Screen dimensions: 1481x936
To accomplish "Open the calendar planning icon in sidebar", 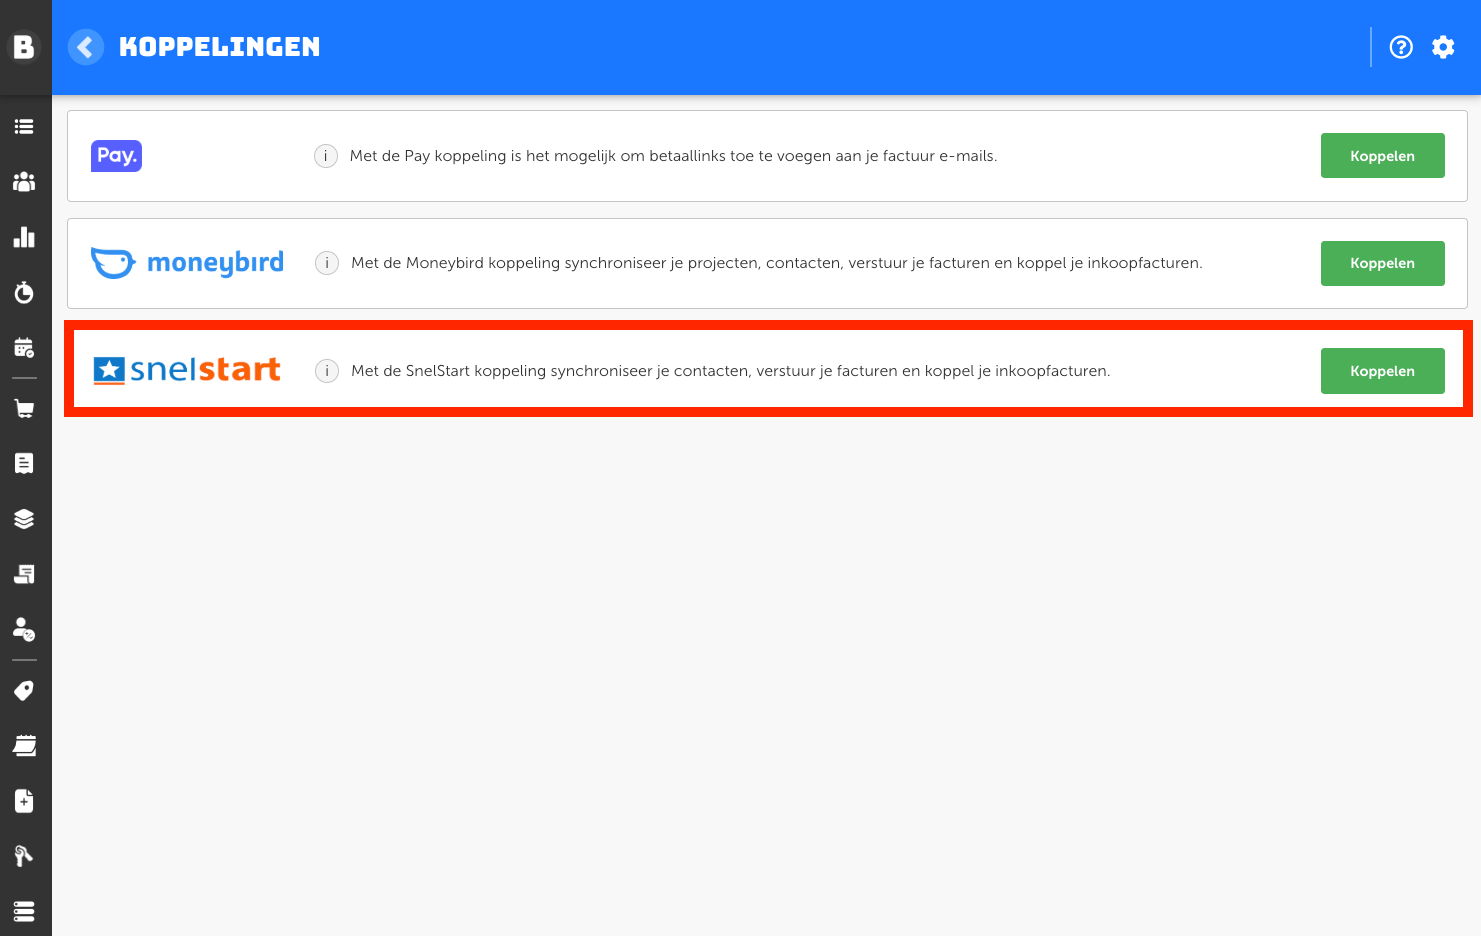I will (24, 348).
